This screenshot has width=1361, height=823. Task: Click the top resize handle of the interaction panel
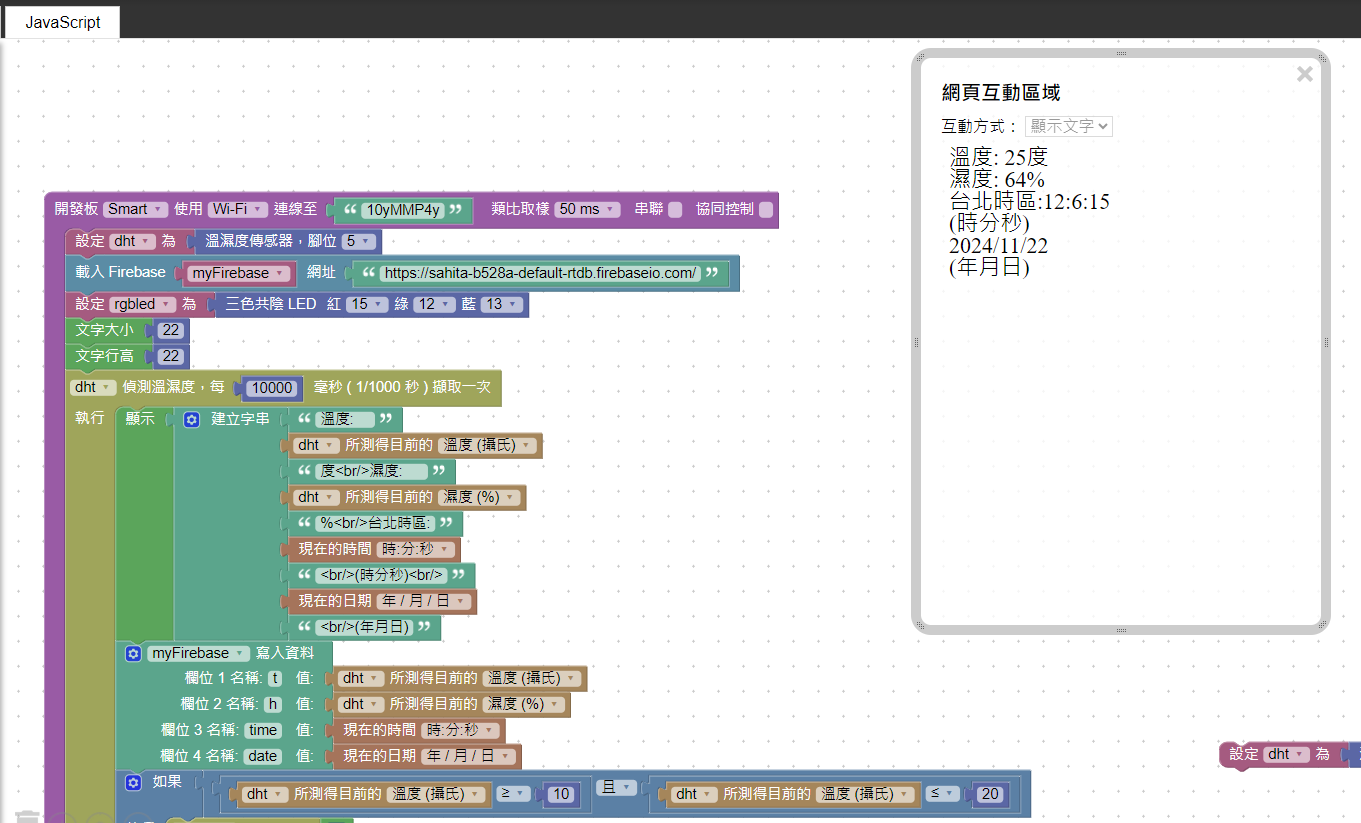(x=1121, y=53)
